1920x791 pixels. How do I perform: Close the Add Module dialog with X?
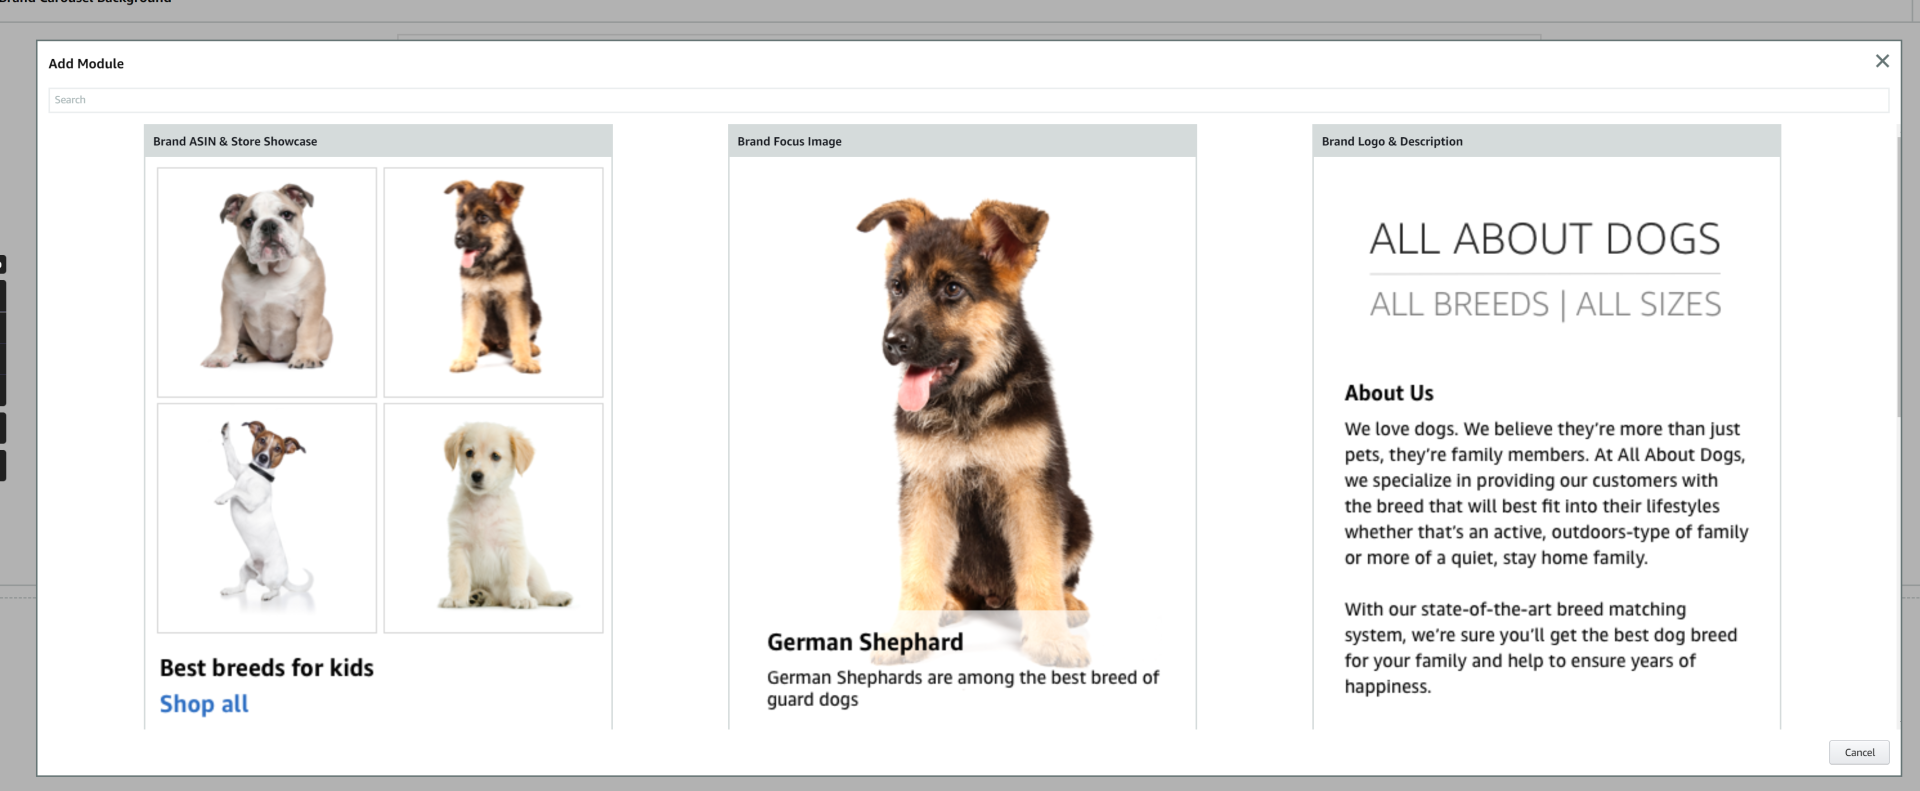pyautogui.click(x=1882, y=61)
